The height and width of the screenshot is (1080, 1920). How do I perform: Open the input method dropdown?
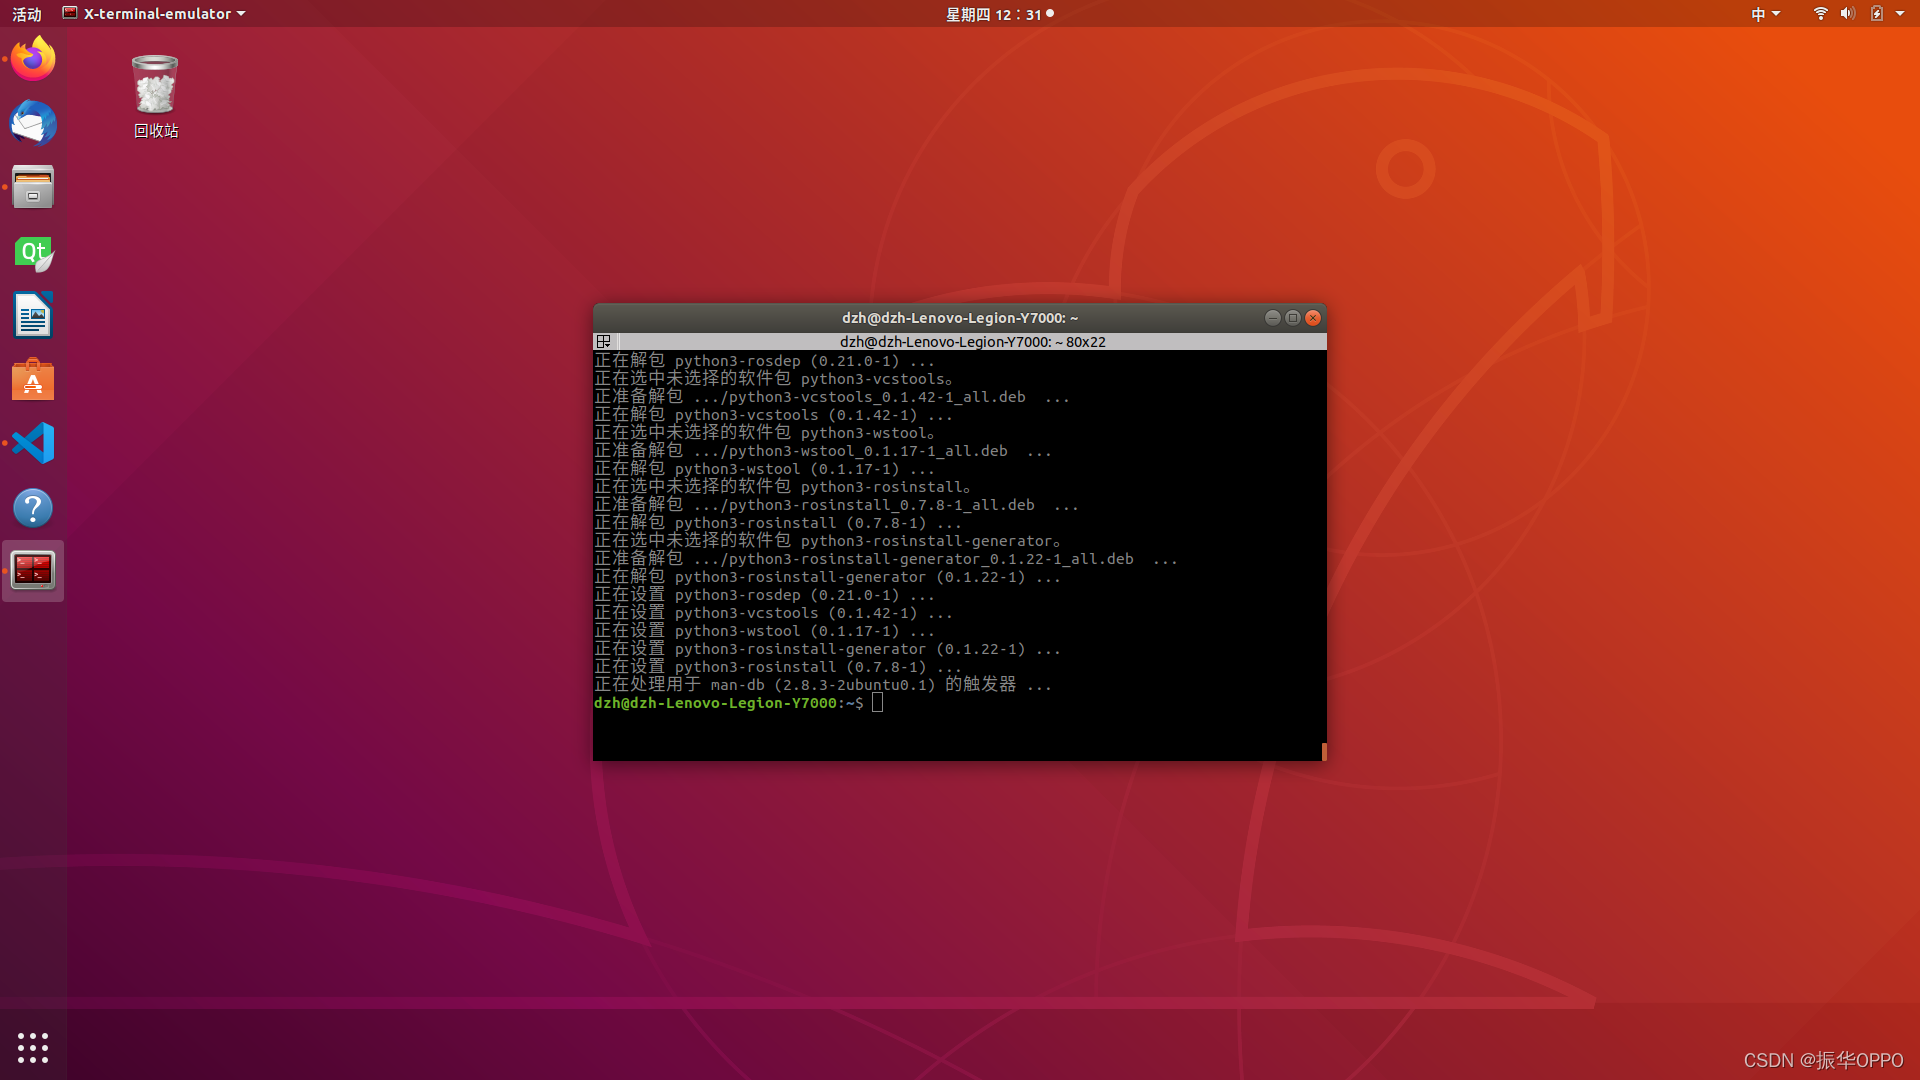click(x=1765, y=14)
